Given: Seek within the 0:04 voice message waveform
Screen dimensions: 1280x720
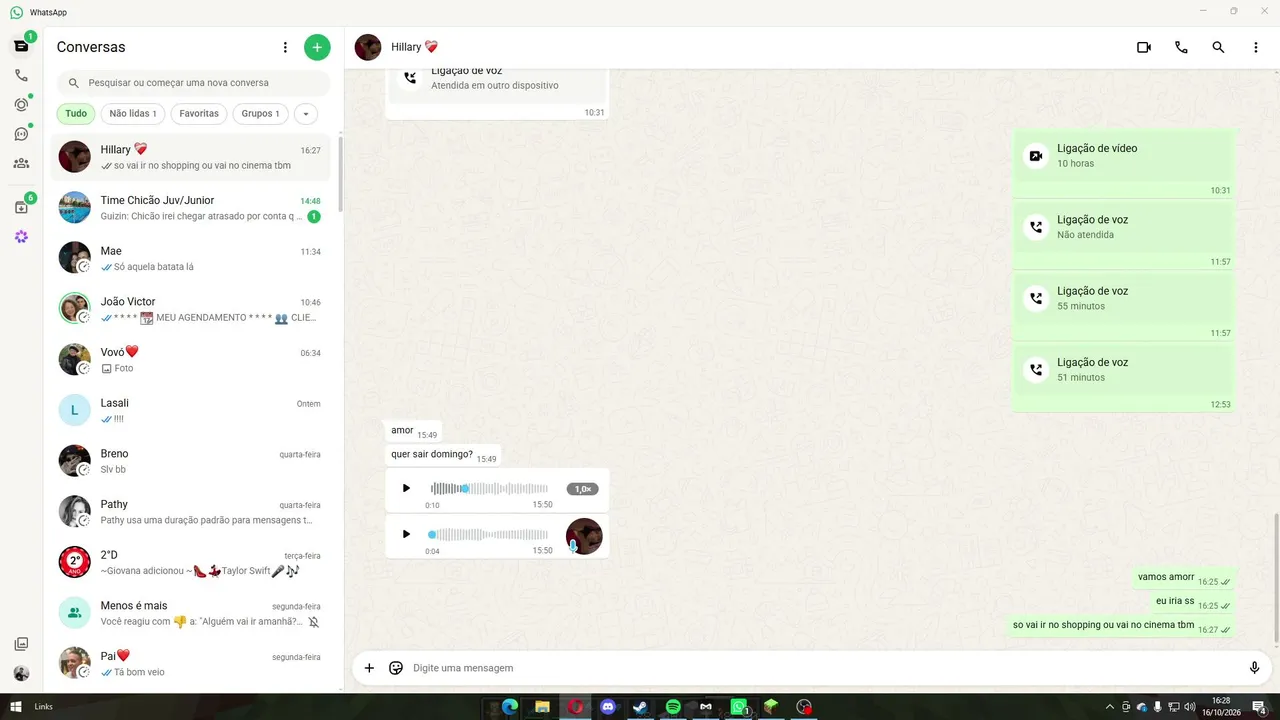Looking at the screenshot, I should pos(489,534).
